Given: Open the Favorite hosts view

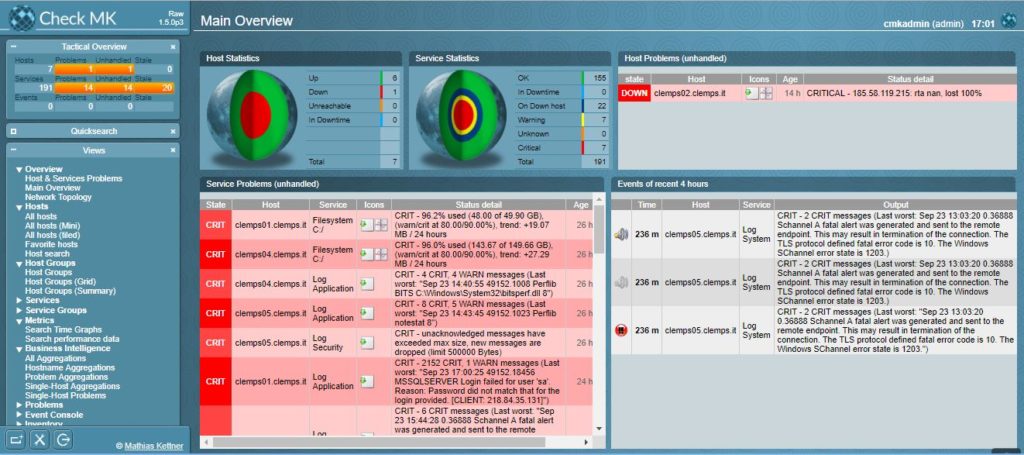Looking at the screenshot, I should click(51, 245).
